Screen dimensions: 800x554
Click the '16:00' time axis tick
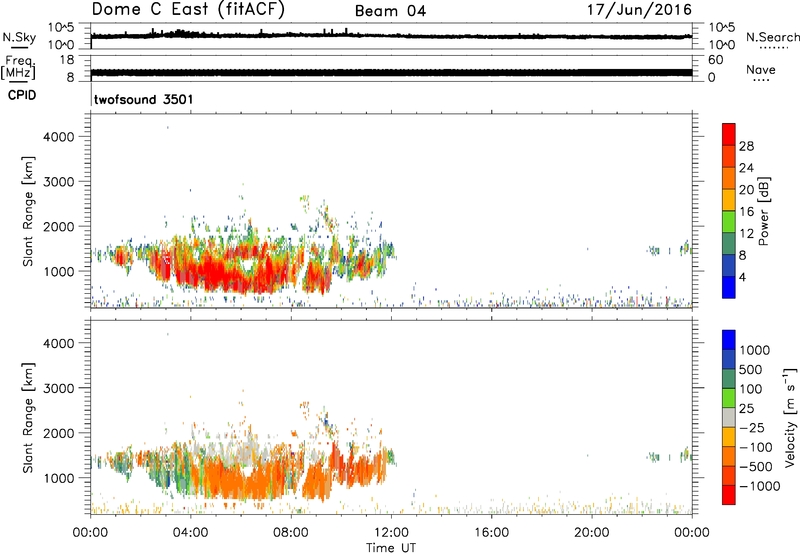491,533
